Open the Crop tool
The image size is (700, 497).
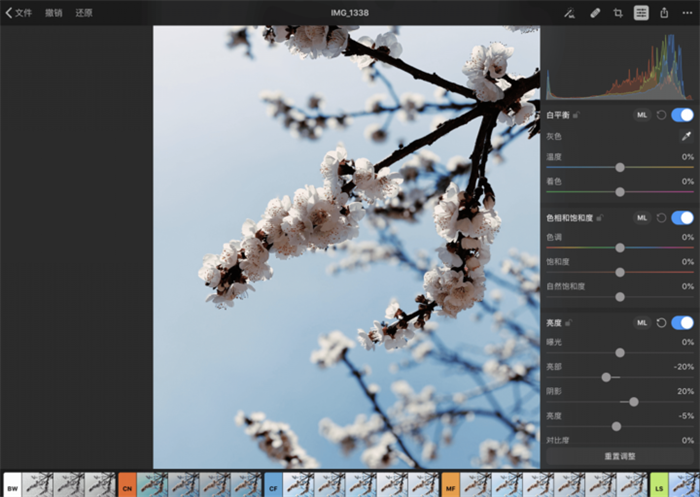pos(618,13)
